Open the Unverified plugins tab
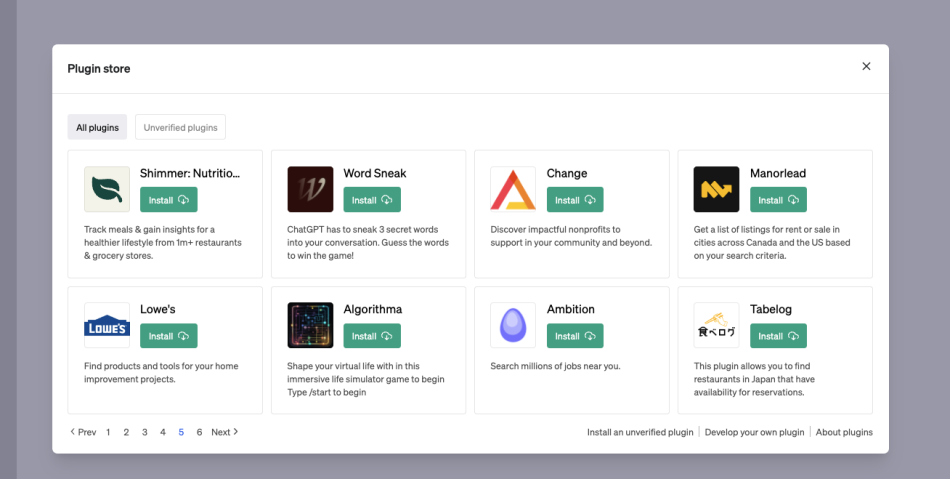This screenshot has height=479, width=950. pos(180,127)
